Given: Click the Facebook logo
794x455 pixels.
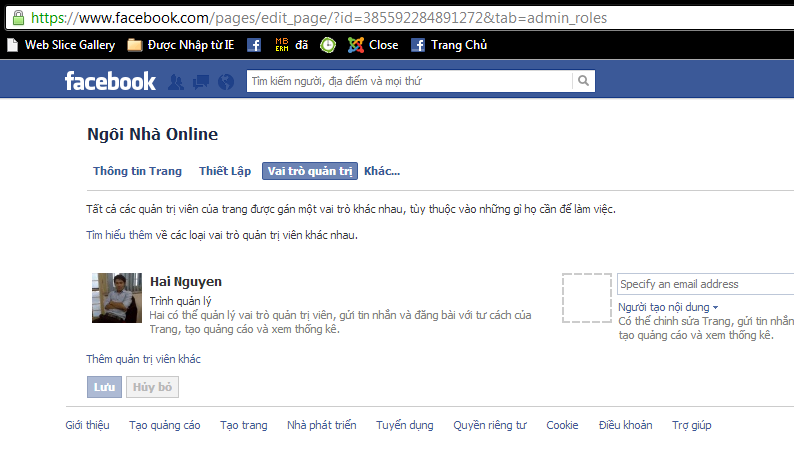Looking at the screenshot, I should point(110,81).
